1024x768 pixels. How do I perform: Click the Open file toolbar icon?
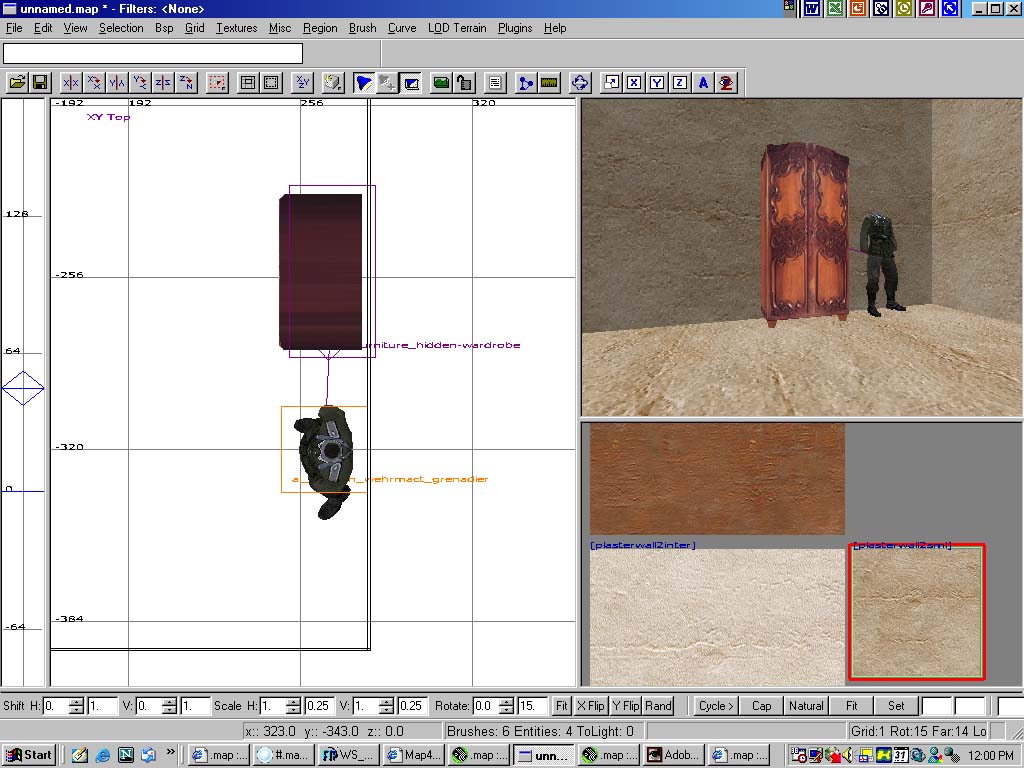[17, 83]
